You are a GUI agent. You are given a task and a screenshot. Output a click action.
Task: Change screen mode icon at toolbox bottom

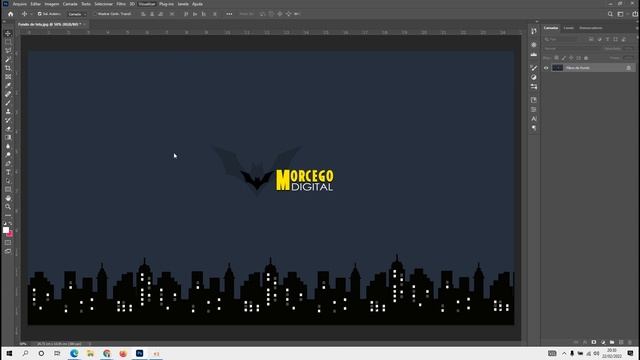(8, 251)
